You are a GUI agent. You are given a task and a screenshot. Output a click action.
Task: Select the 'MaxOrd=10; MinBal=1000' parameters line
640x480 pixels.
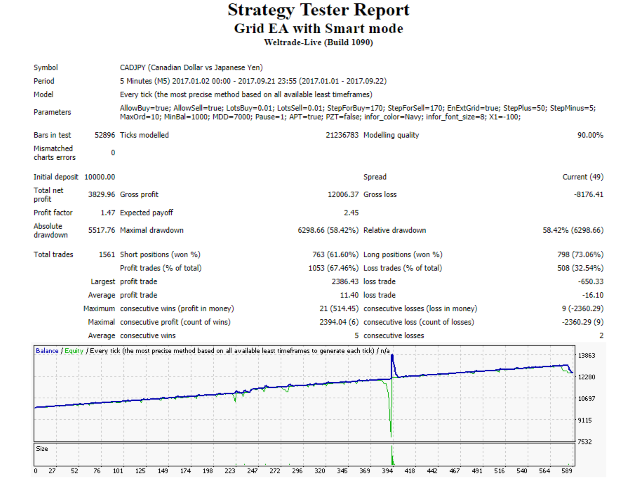(x=320, y=117)
